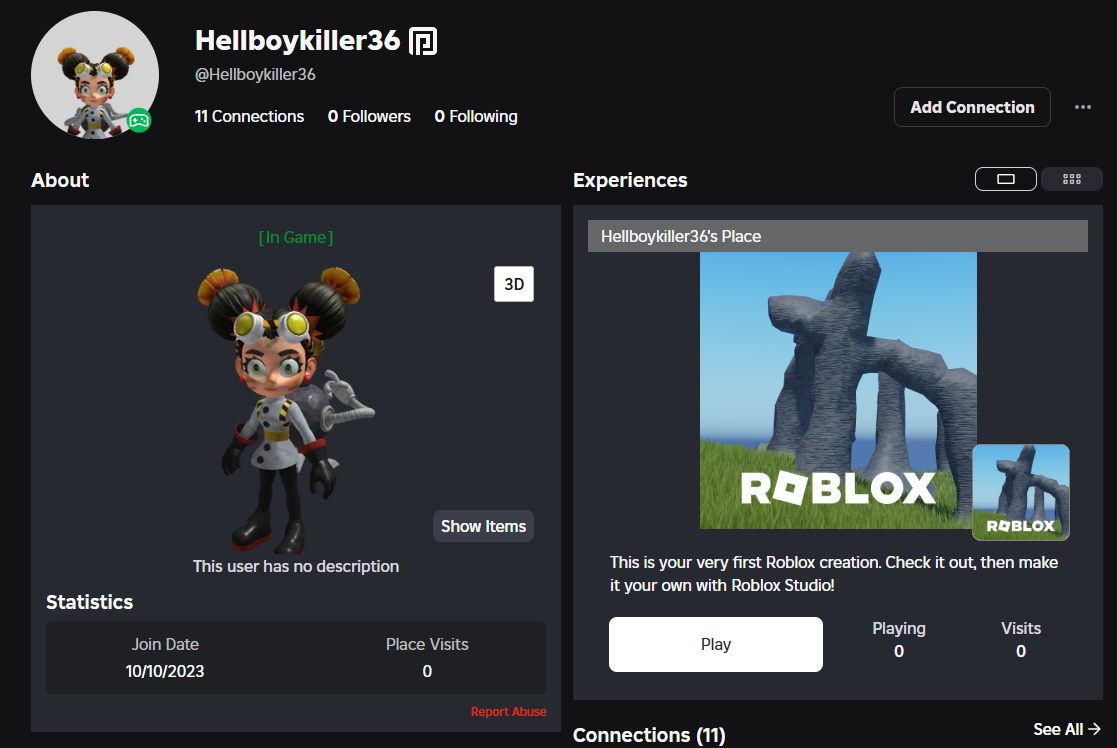Open the large Roblox experience thumbnail
Image resolution: width=1117 pixels, height=748 pixels.
[x=838, y=390]
